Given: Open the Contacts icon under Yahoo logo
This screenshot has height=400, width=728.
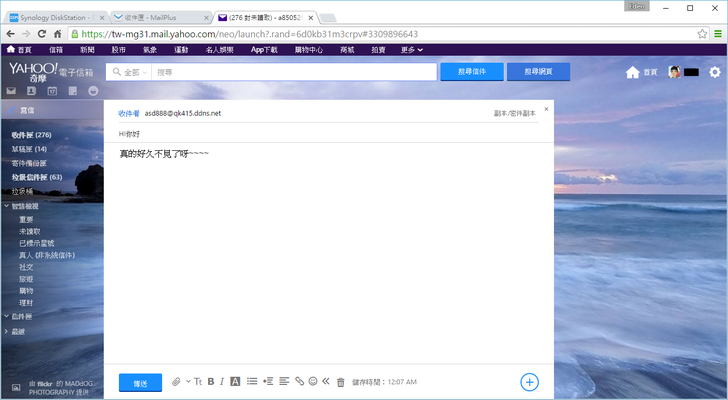Looking at the screenshot, I should tap(31, 91).
